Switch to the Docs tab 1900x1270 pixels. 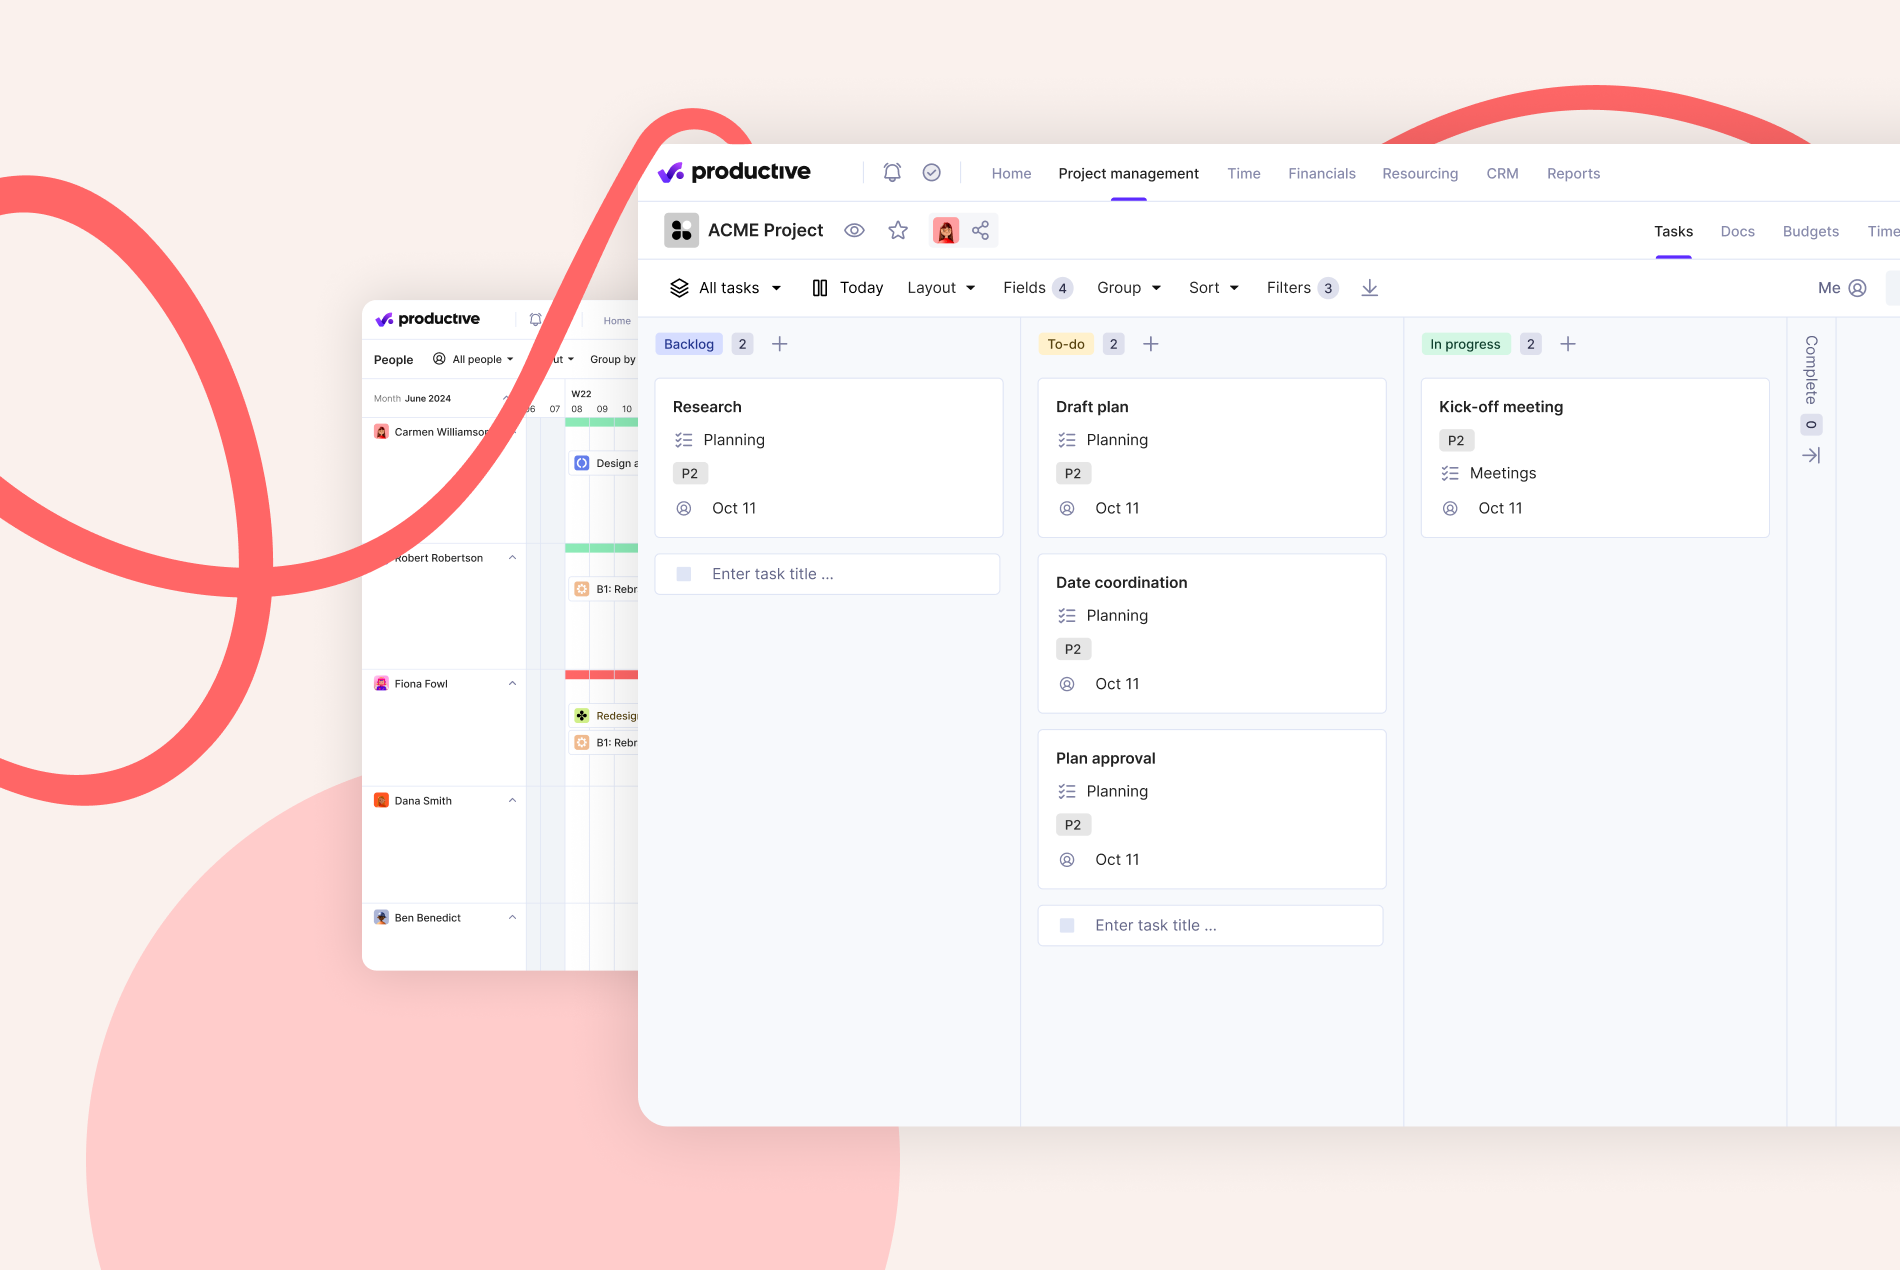1737,231
